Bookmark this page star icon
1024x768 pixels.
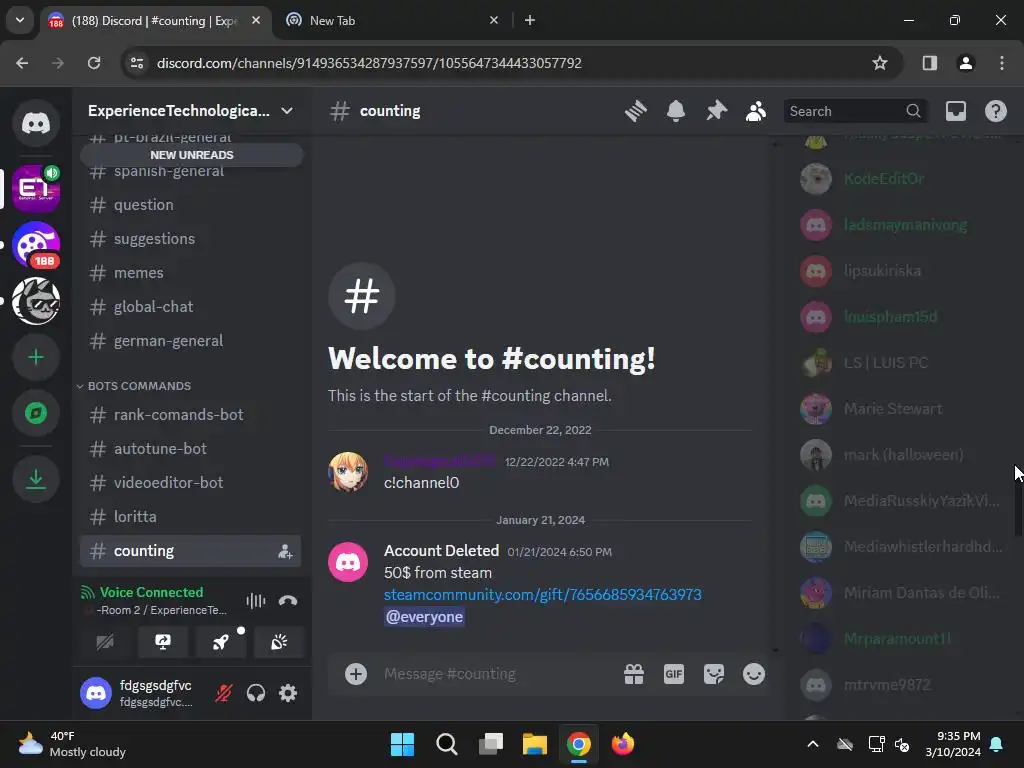pos(880,63)
